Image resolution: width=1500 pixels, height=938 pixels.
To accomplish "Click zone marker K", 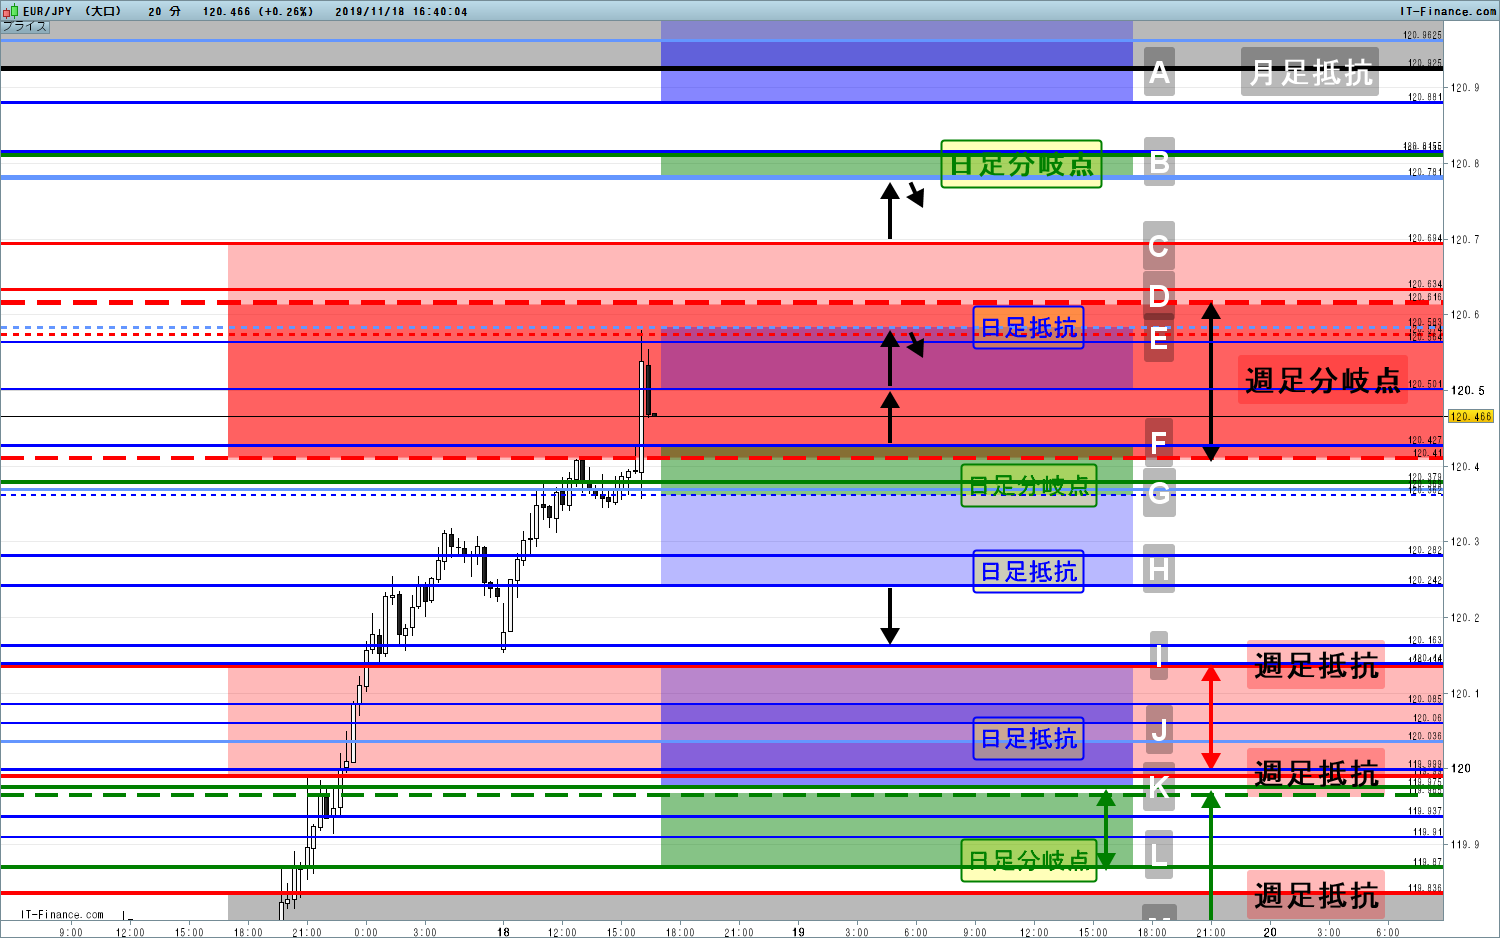I will (1159, 786).
